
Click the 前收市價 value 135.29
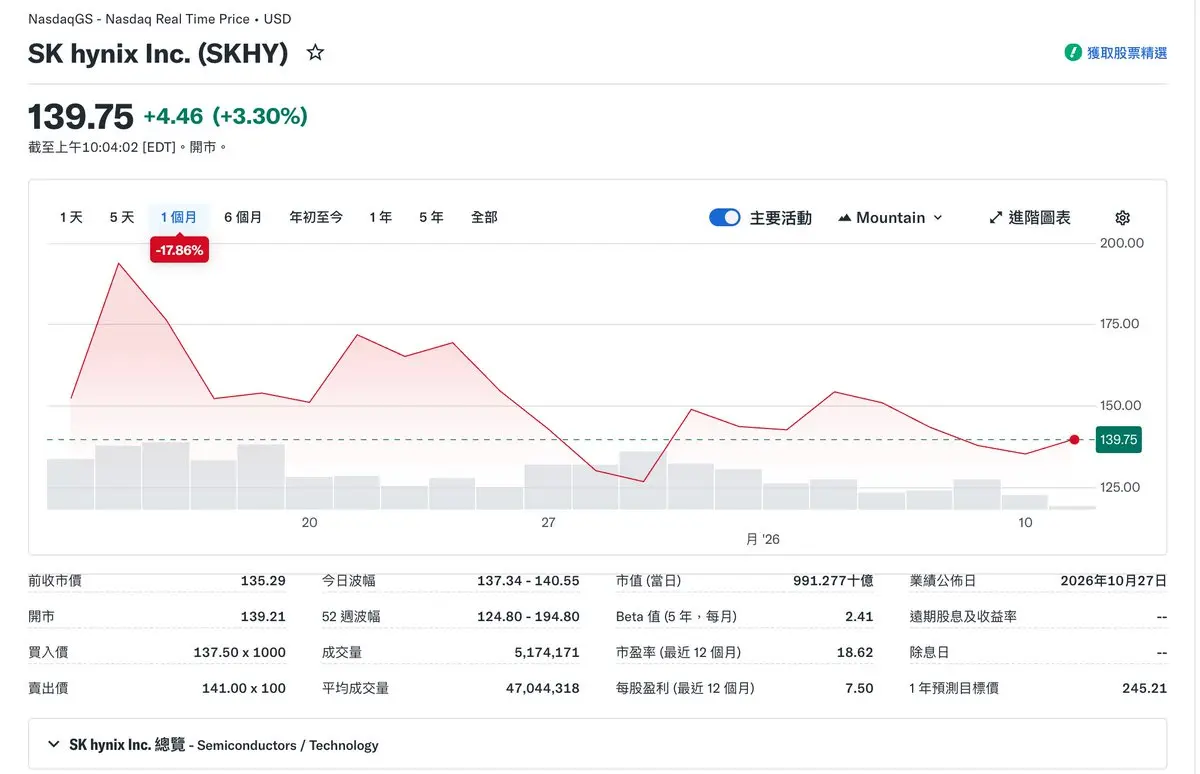click(263, 581)
